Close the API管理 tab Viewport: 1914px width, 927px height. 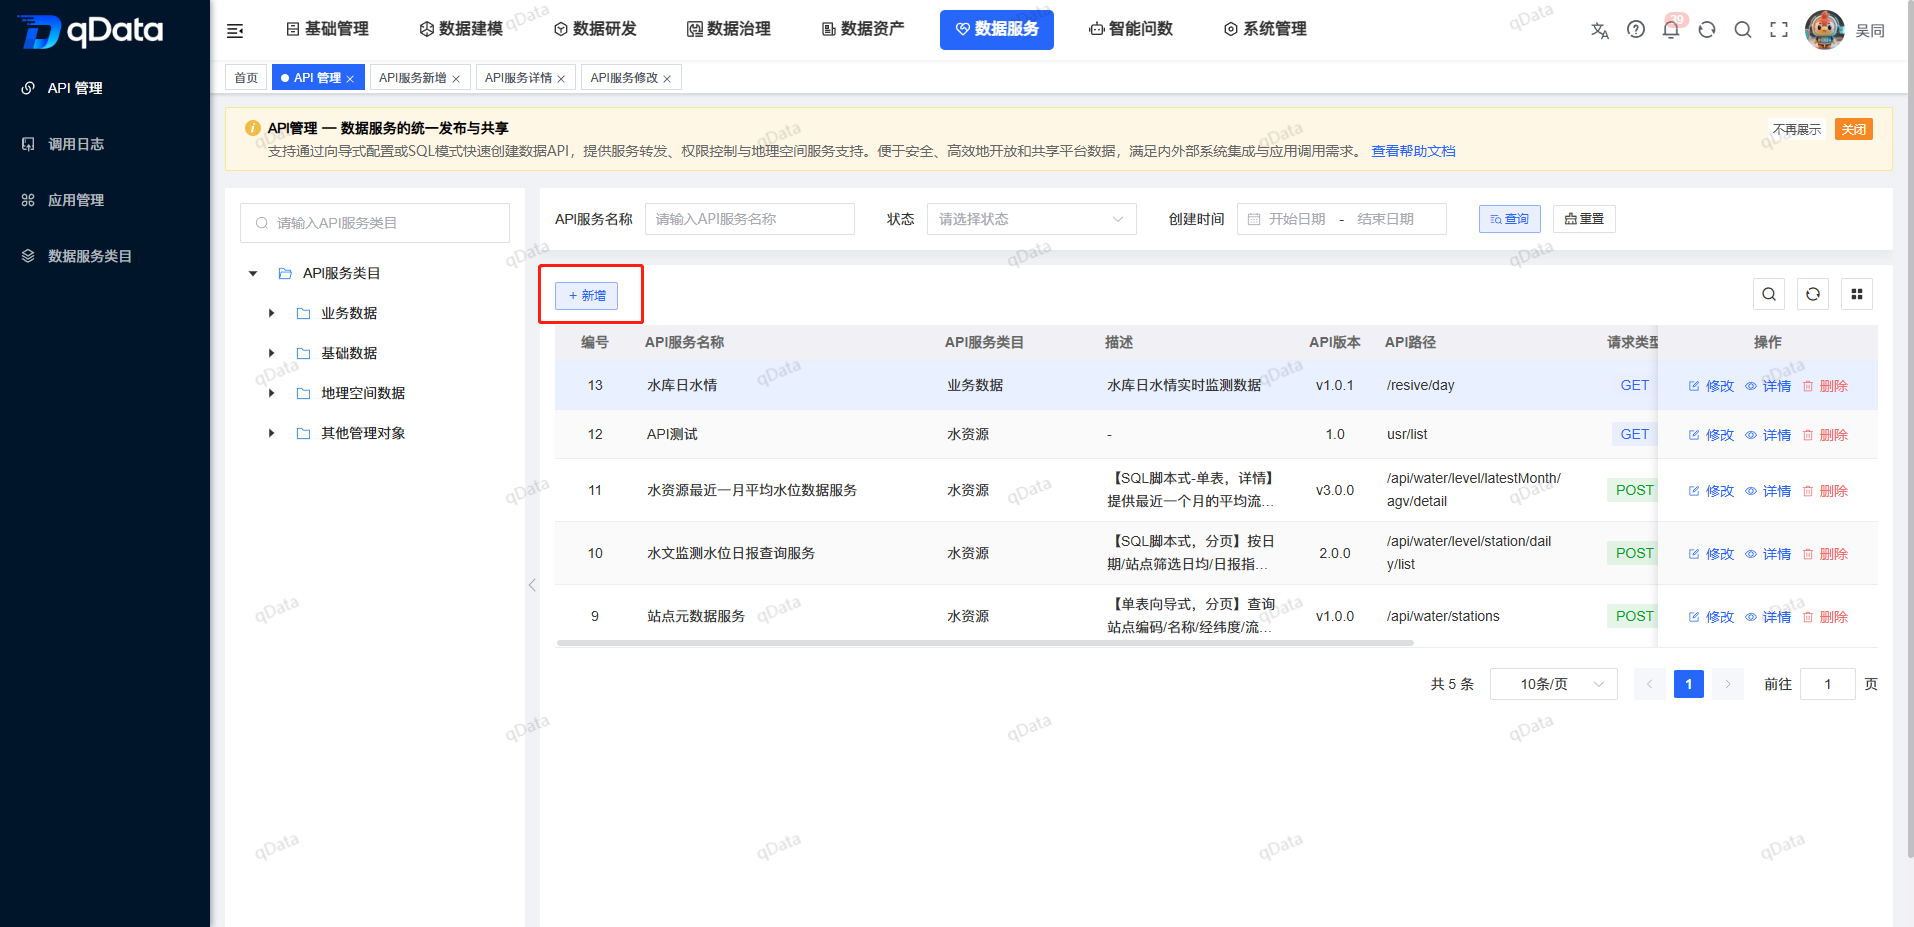[350, 79]
